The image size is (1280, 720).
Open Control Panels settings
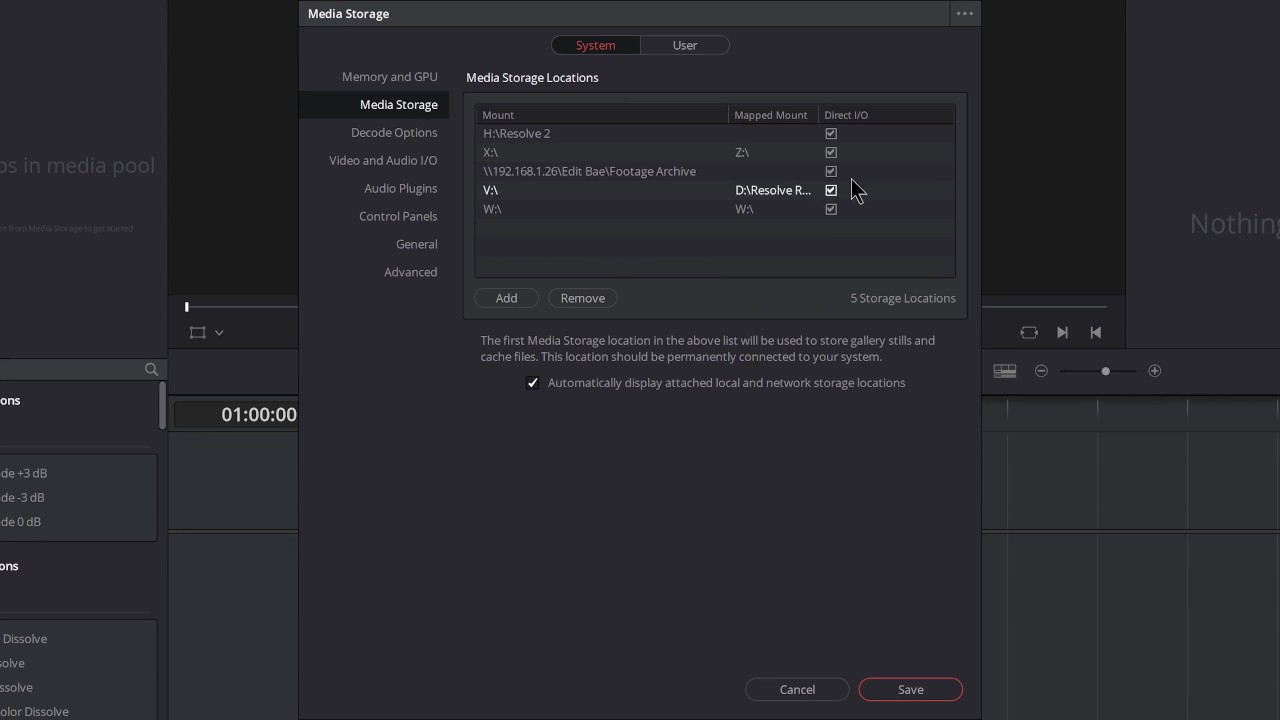click(x=398, y=217)
